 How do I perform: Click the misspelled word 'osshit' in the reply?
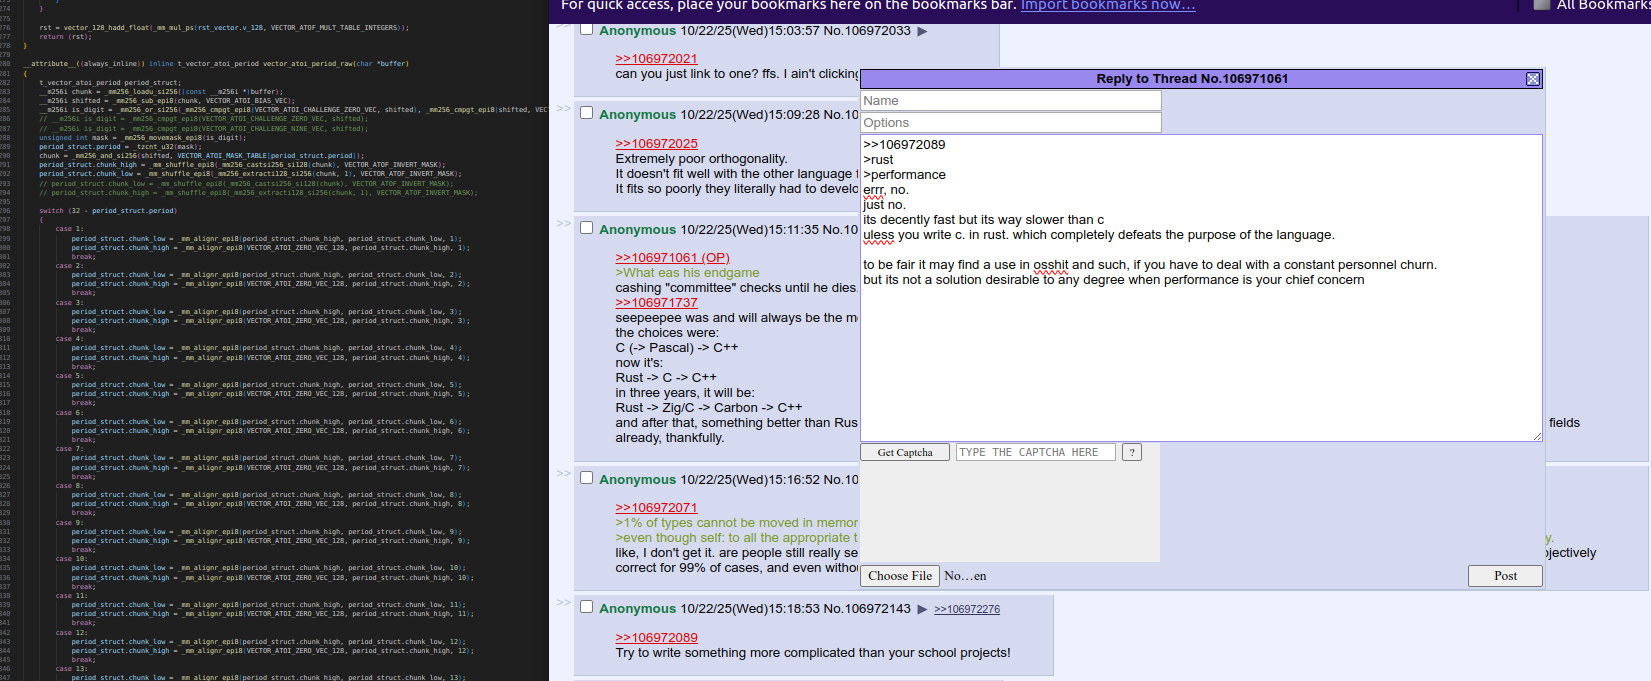[x=1051, y=265]
